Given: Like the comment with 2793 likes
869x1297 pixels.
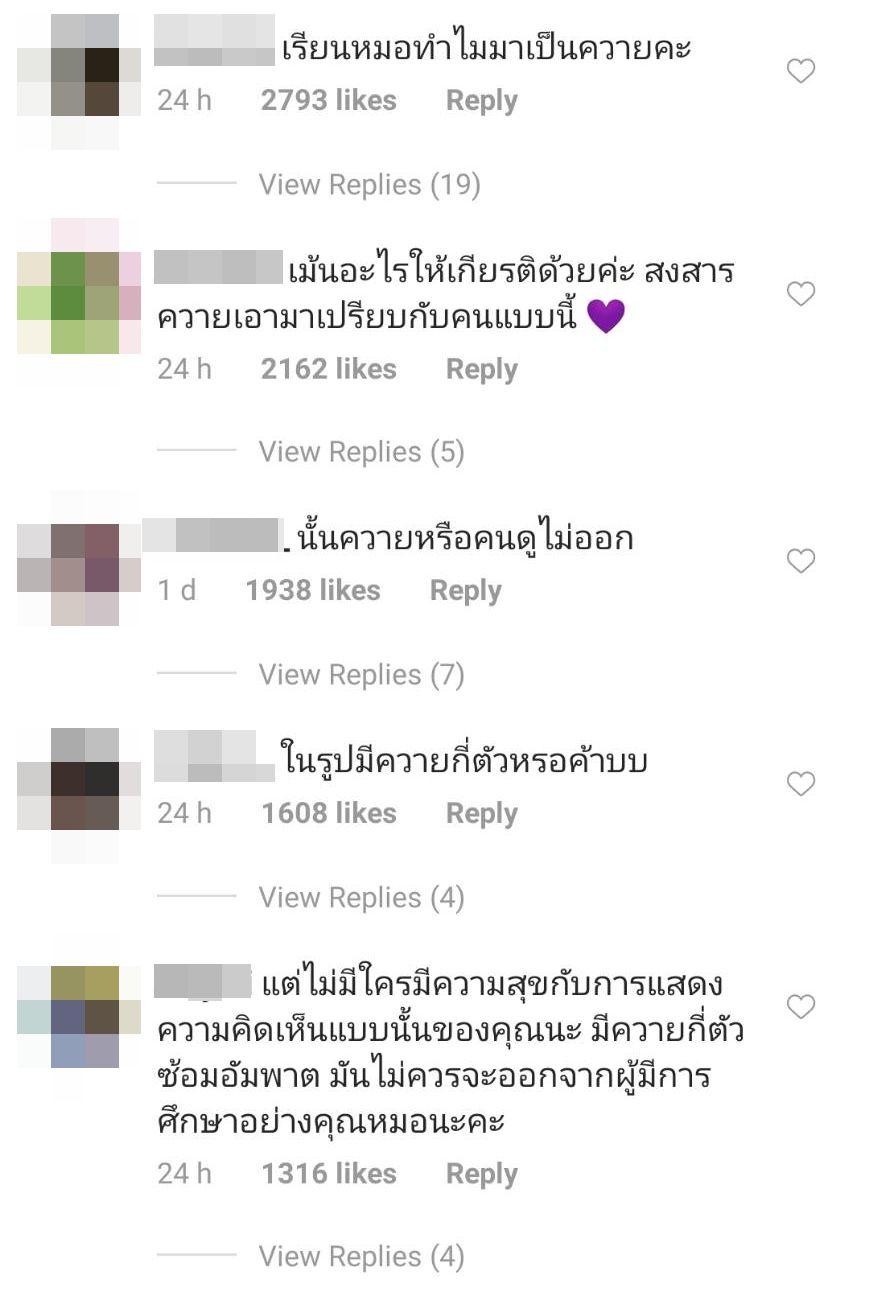Looking at the screenshot, I should click(x=801, y=71).
